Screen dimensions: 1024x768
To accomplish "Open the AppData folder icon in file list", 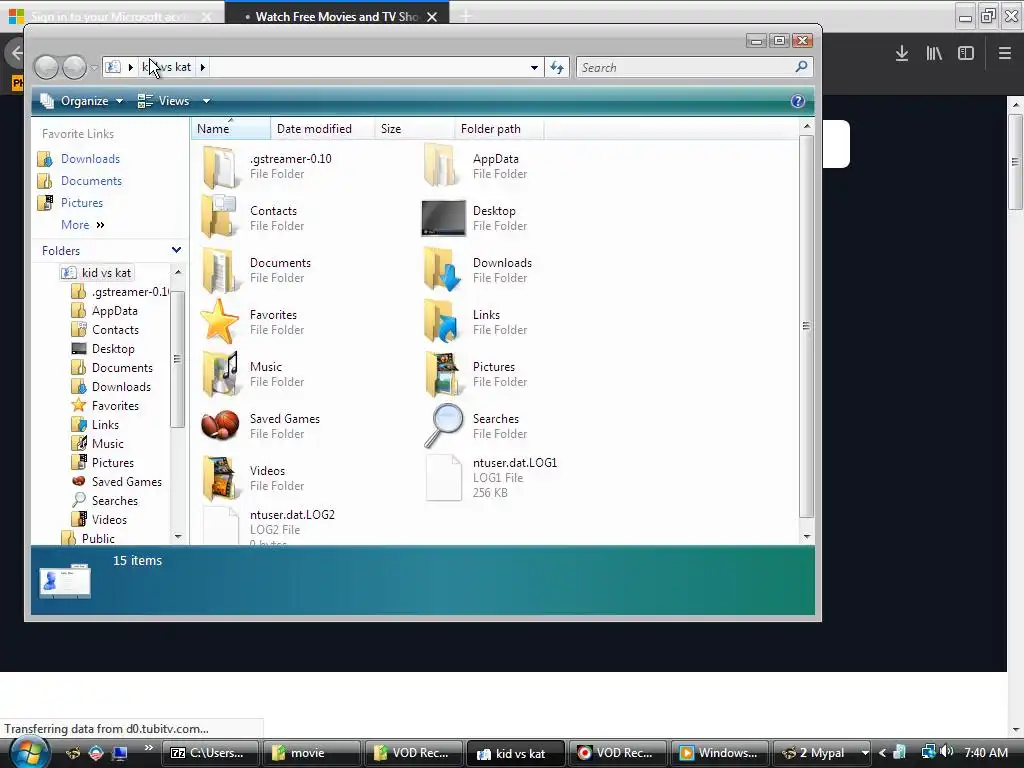I will click(441, 166).
